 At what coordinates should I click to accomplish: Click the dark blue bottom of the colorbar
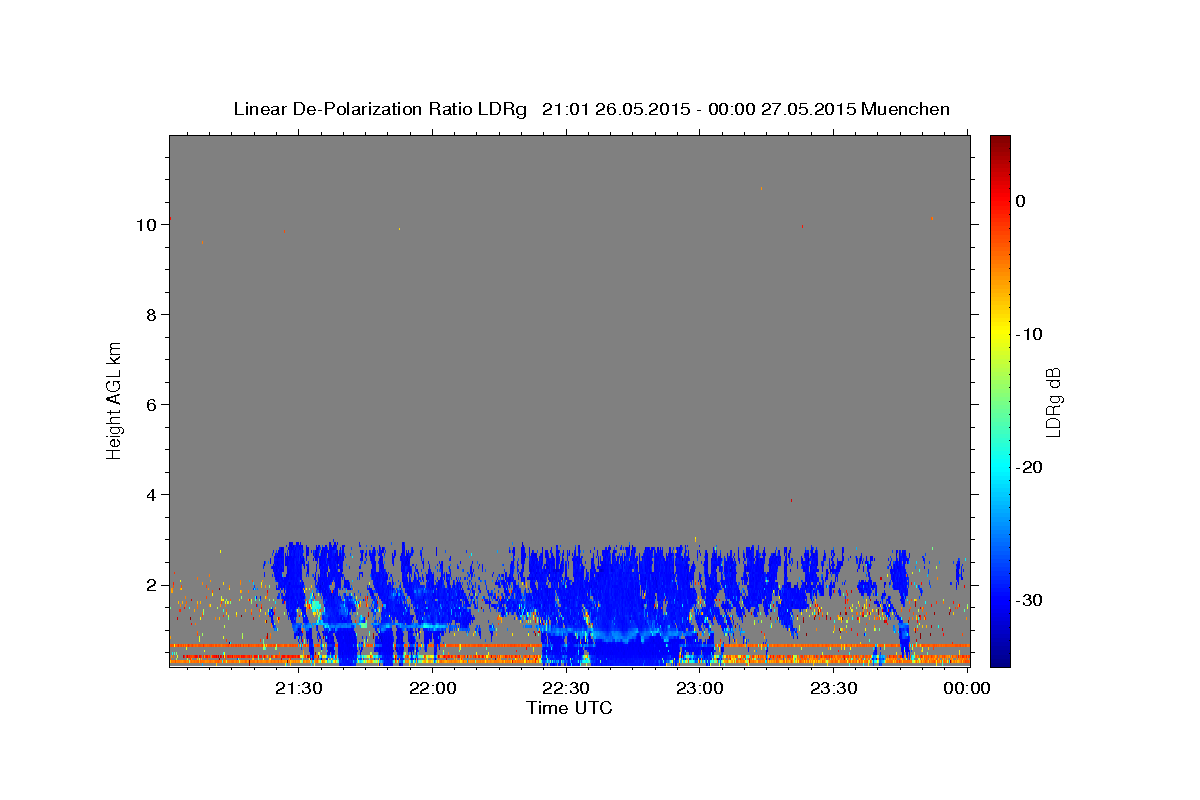1000,658
